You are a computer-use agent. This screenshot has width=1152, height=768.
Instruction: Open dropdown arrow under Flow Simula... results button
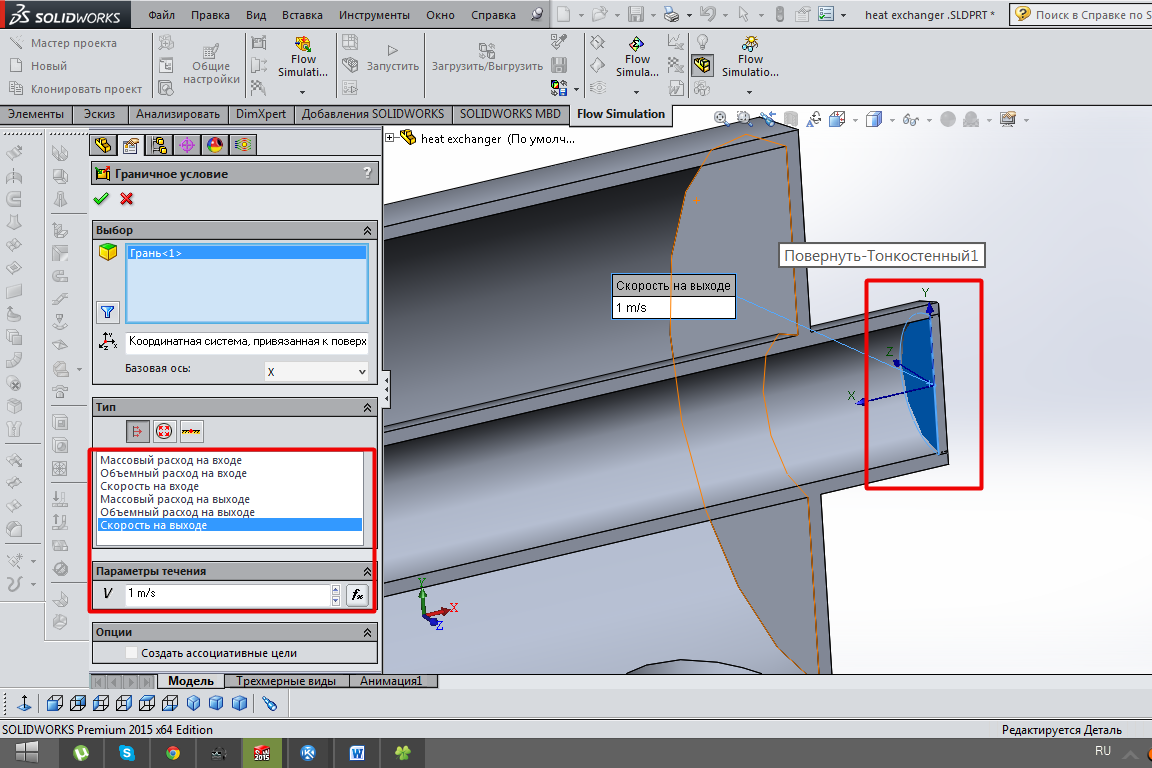636,92
